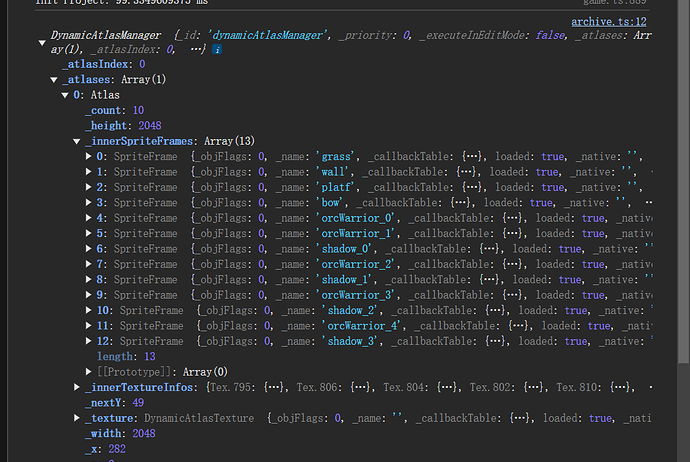This screenshot has height=462, width=690.
Task: Select the _height: 2048 property
Action: coord(116,125)
